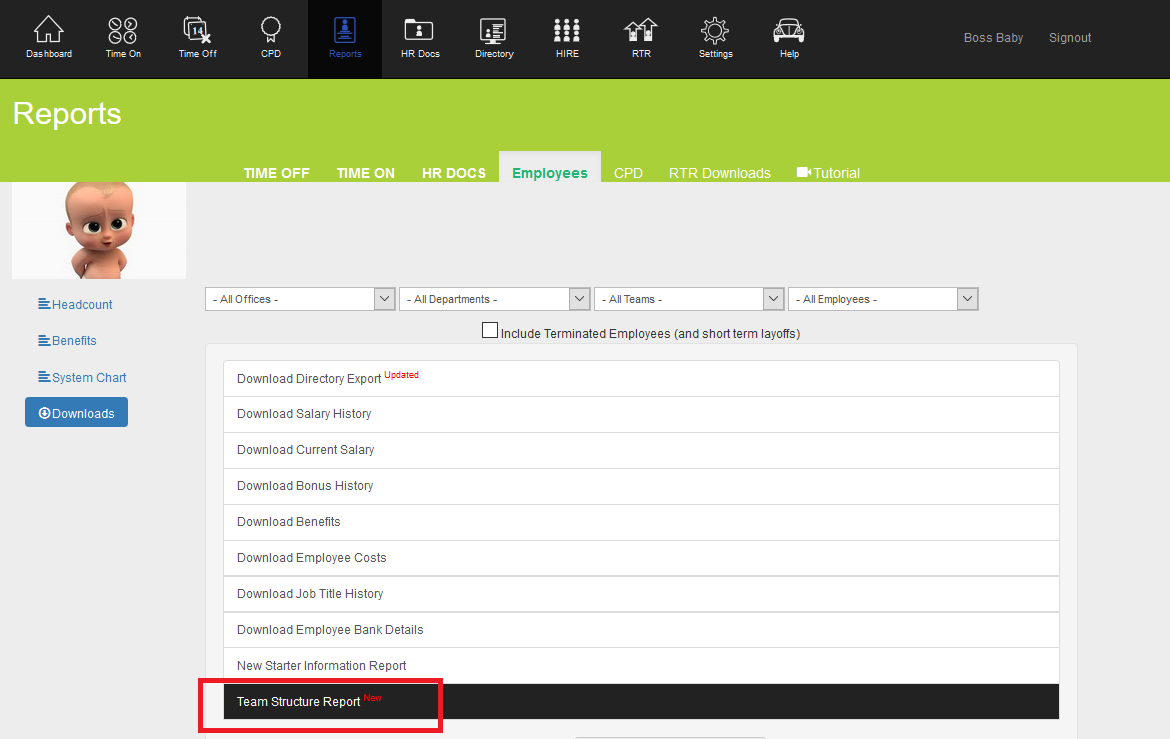Open the Directory icon
Image resolution: width=1170 pixels, height=739 pixels.
493,31
